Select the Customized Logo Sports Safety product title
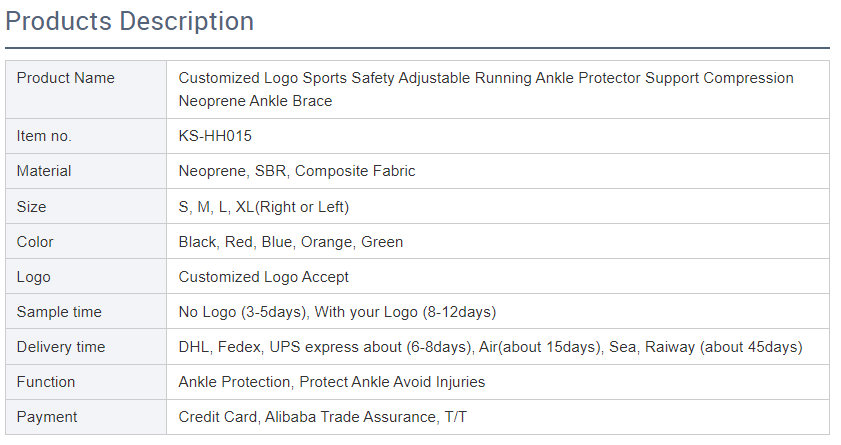841x445 pixels. pos(485,89)
